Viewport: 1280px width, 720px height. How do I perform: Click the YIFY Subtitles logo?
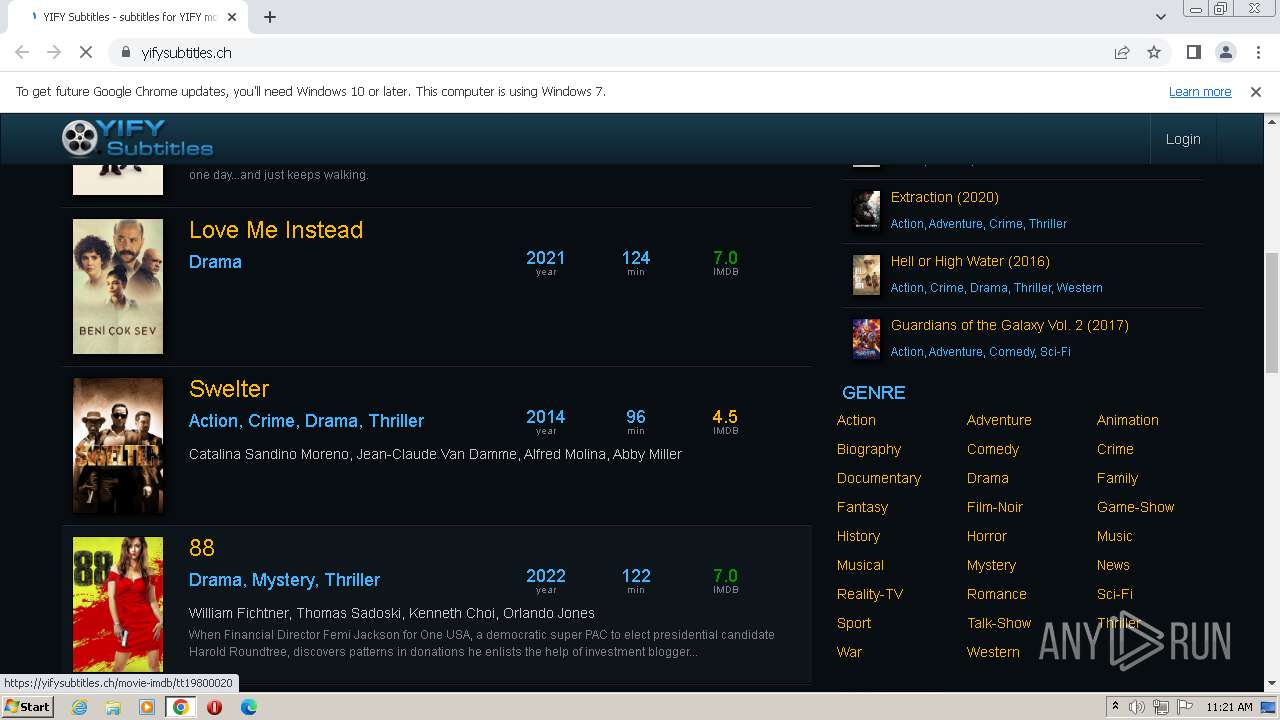coord(137,138)
